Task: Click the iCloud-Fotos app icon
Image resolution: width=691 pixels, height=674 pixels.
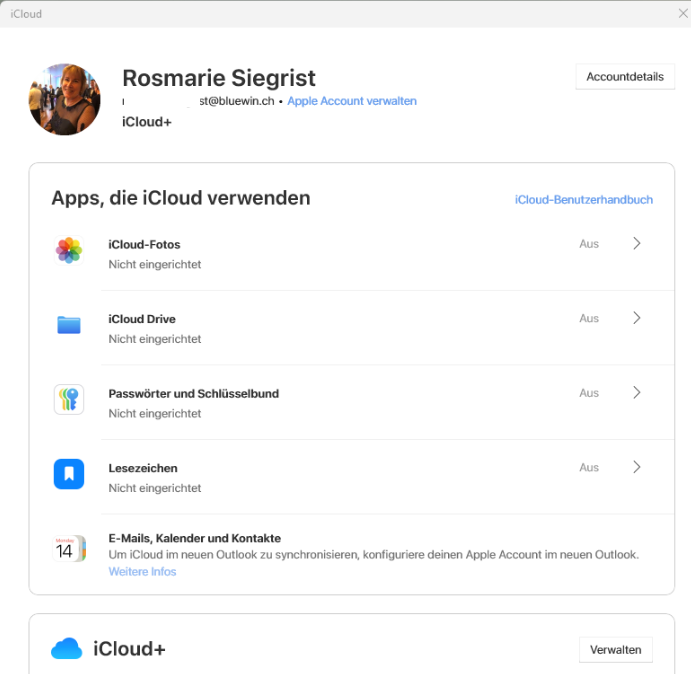Action: 69,250
